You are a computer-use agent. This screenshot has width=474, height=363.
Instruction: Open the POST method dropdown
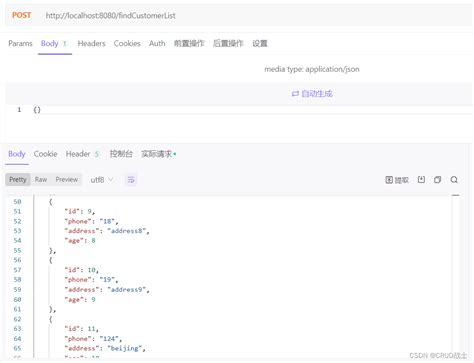[22, 15]
